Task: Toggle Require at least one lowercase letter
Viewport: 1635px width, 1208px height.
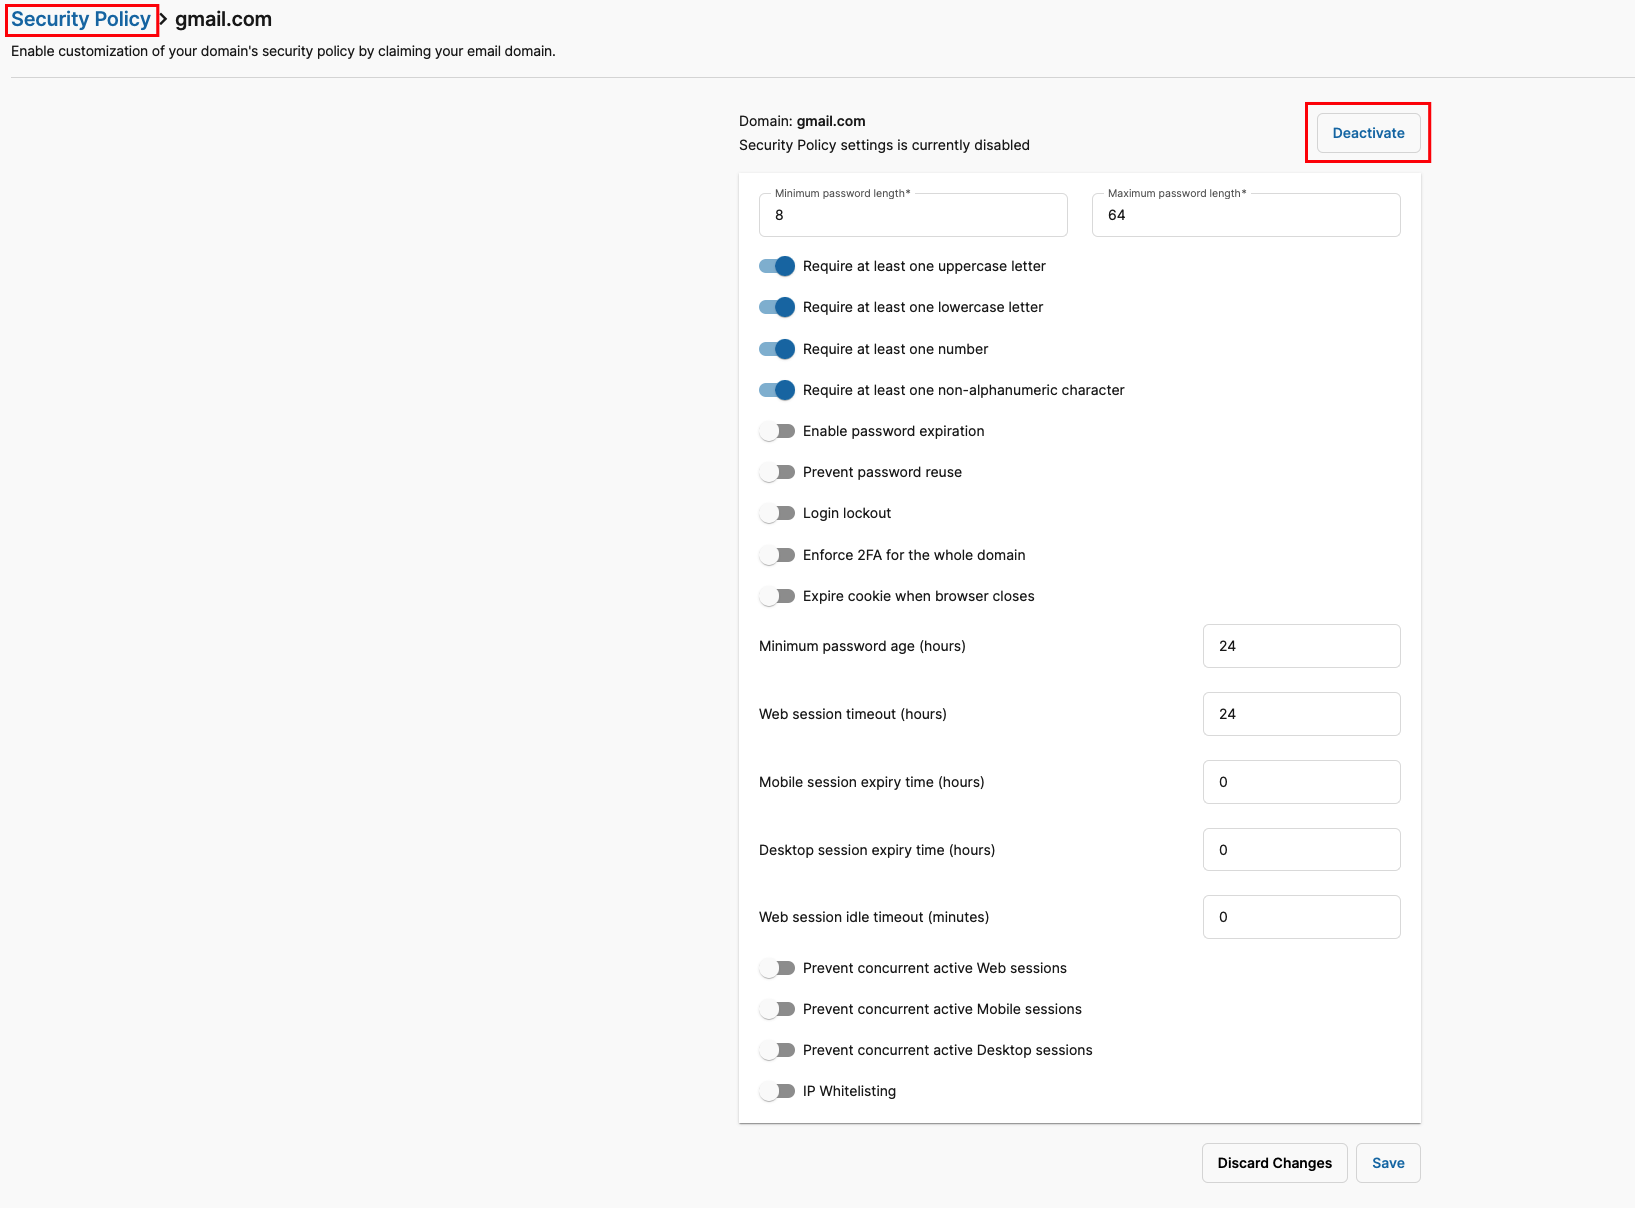Action: (777, 307)
